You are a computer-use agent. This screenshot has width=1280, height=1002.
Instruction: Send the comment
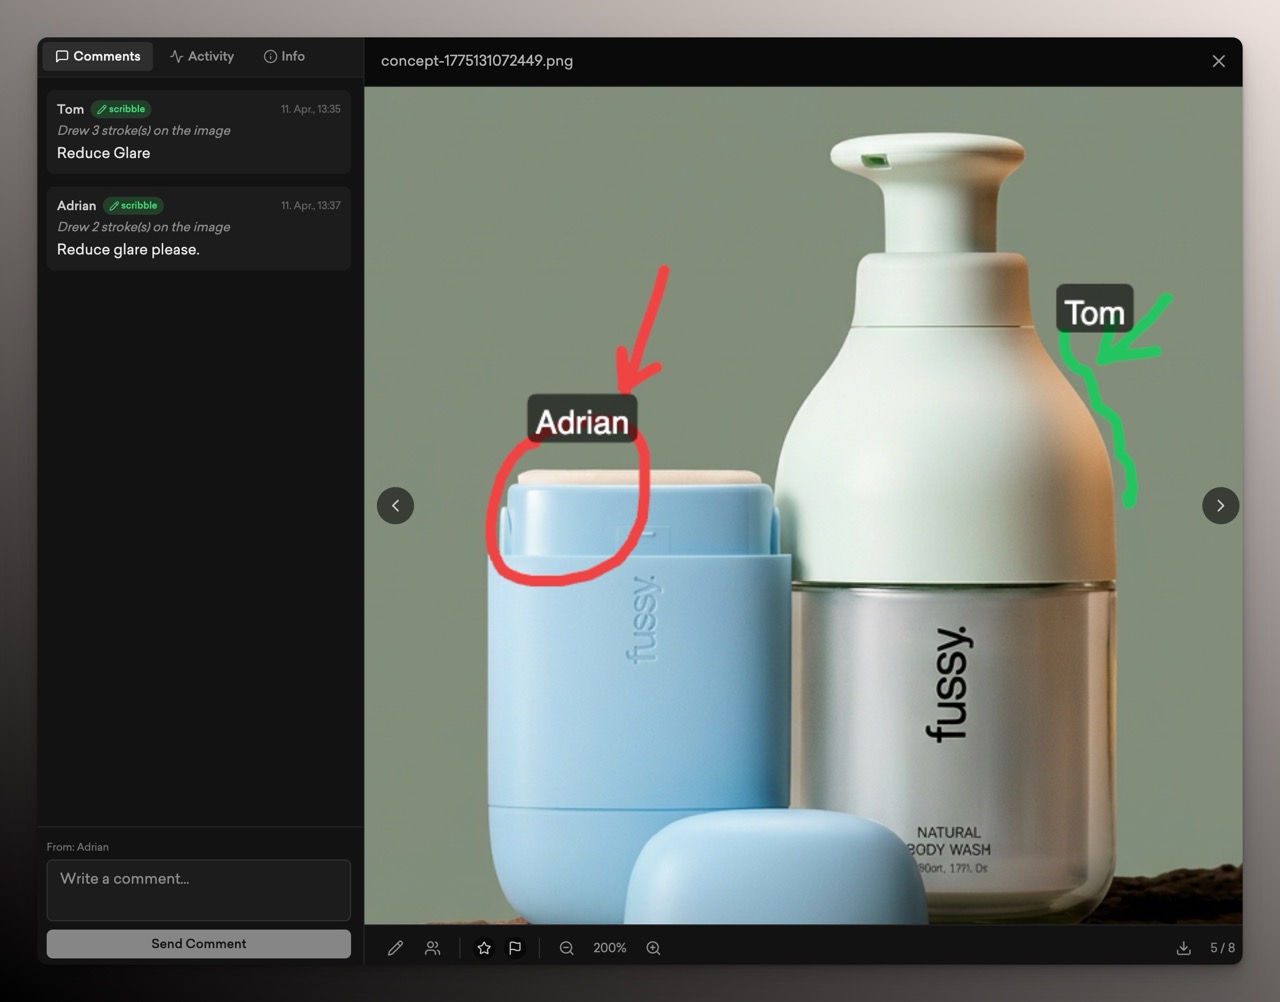199,944
